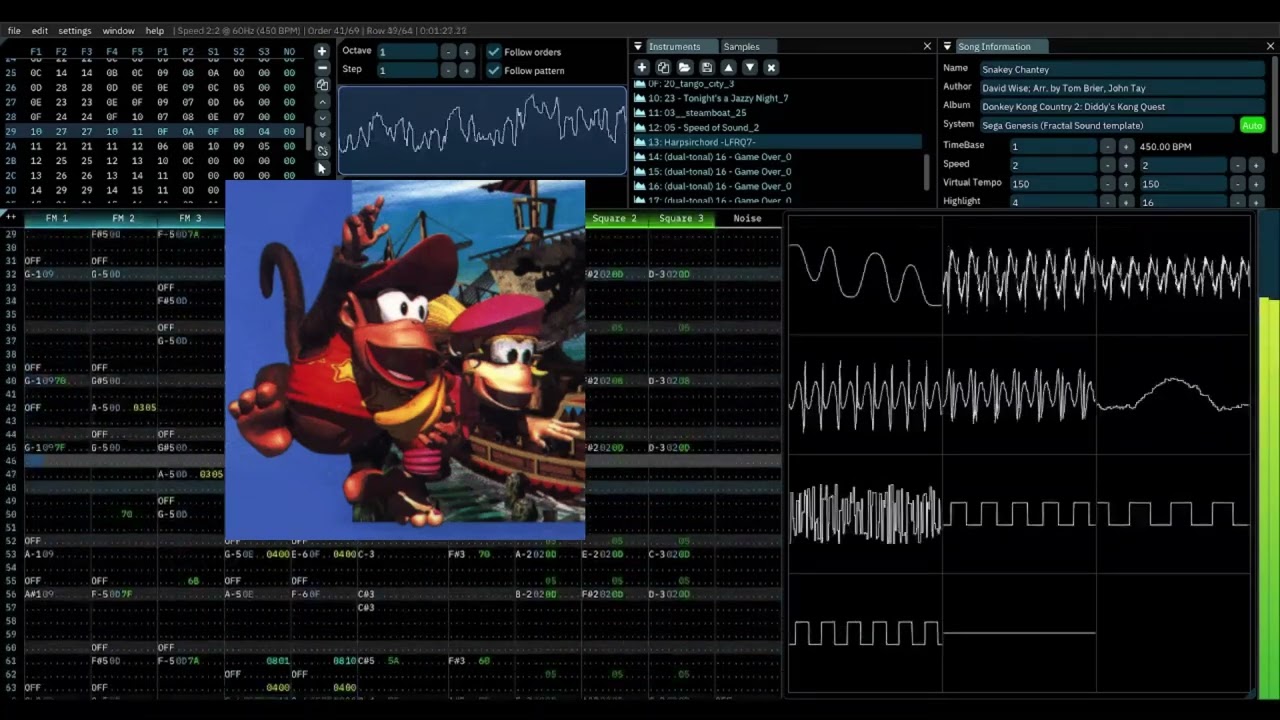Add a new instrument with plus icon
Viewport: 1280px width, 720px height.
point(642,67)
